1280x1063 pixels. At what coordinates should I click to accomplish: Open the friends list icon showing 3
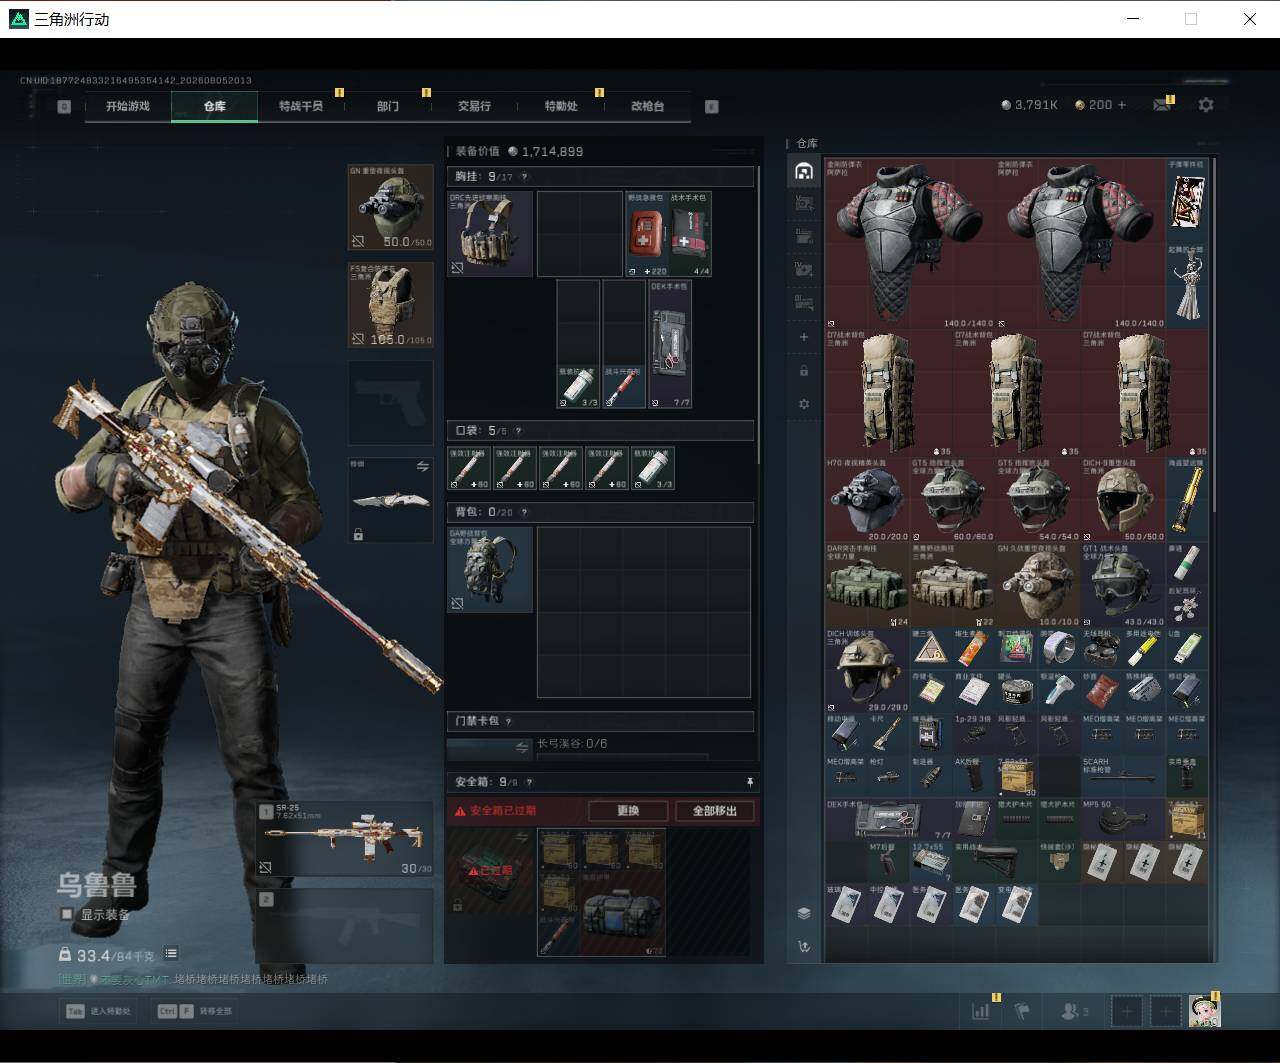[x=1075, y=1011]
